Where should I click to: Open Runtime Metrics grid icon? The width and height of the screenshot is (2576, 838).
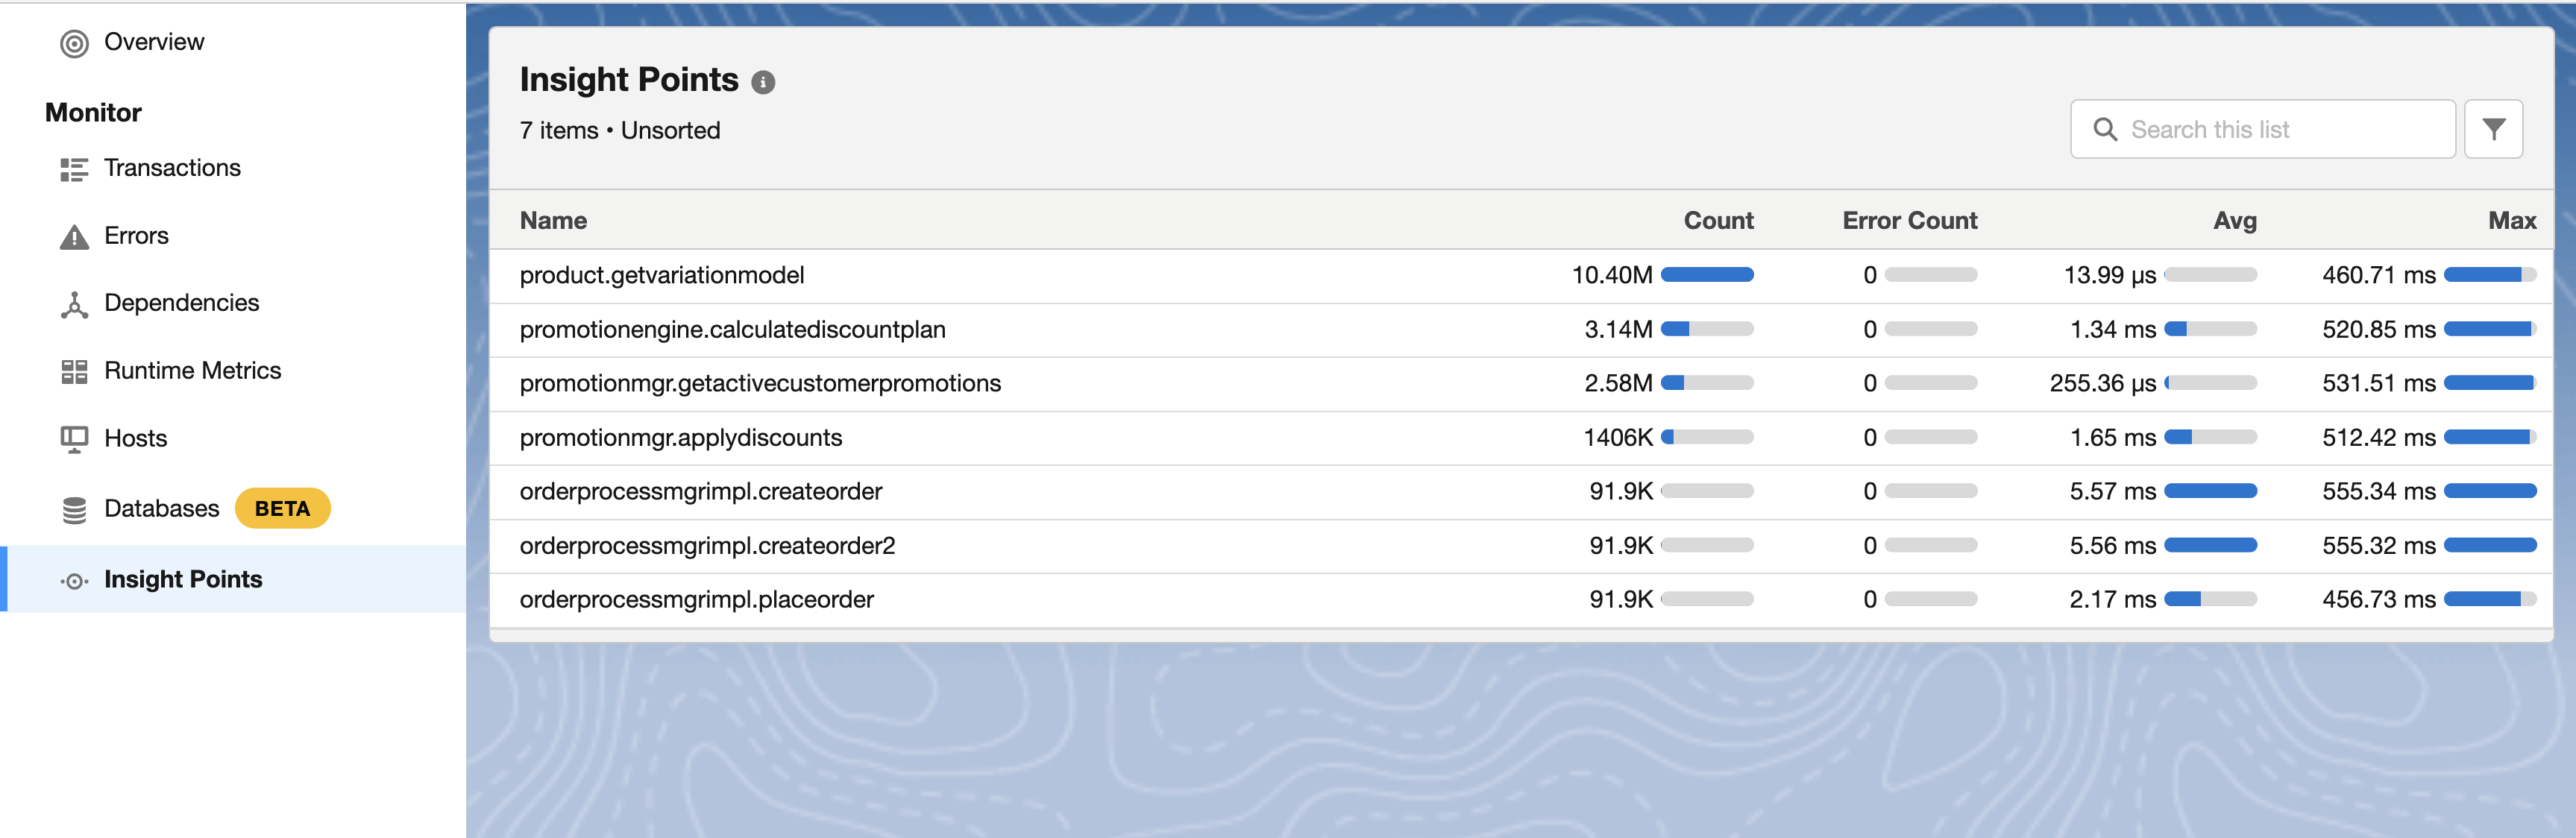click(73, 370)
